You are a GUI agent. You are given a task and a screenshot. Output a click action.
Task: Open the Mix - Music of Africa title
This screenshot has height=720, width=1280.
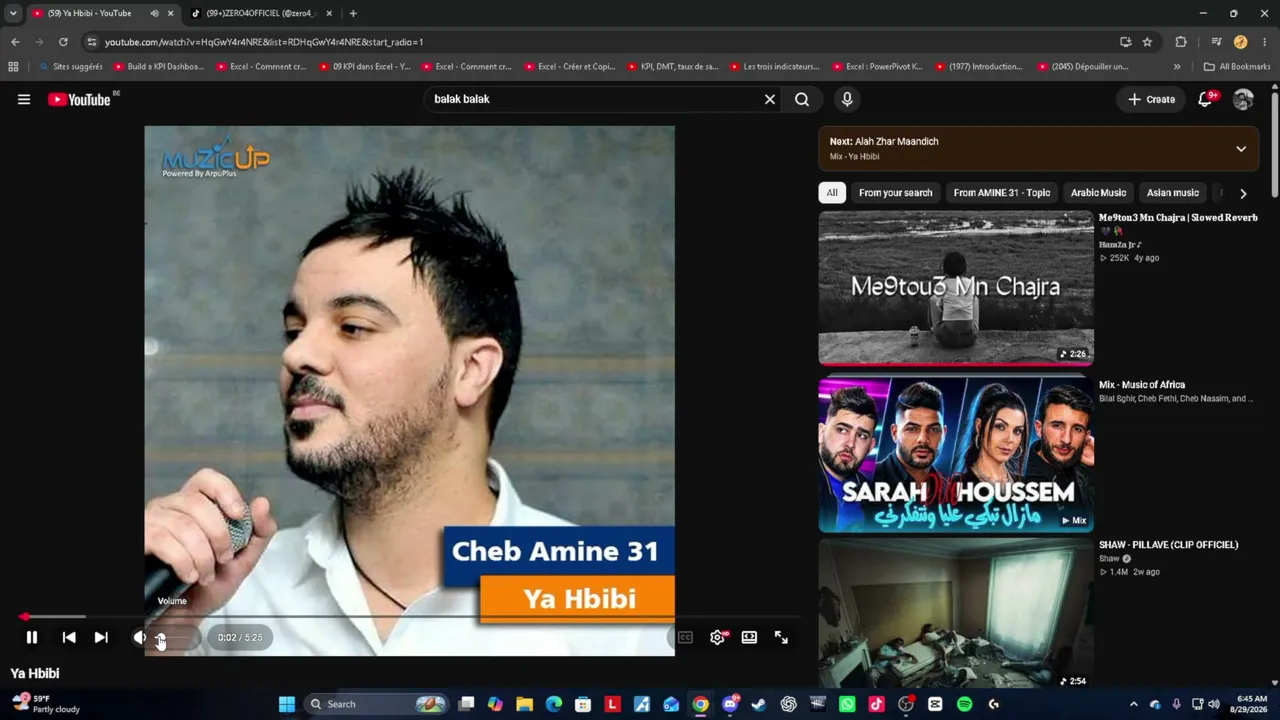[1142, 385]
